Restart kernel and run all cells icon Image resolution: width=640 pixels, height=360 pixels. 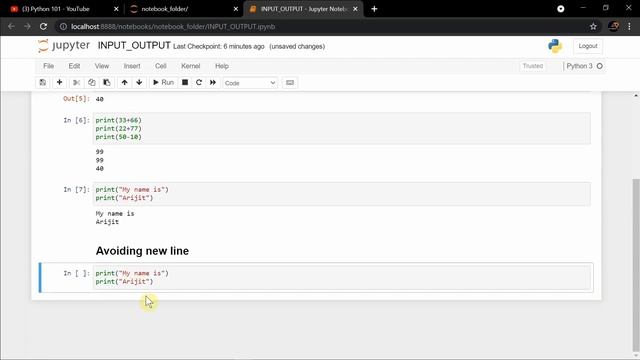213,82
